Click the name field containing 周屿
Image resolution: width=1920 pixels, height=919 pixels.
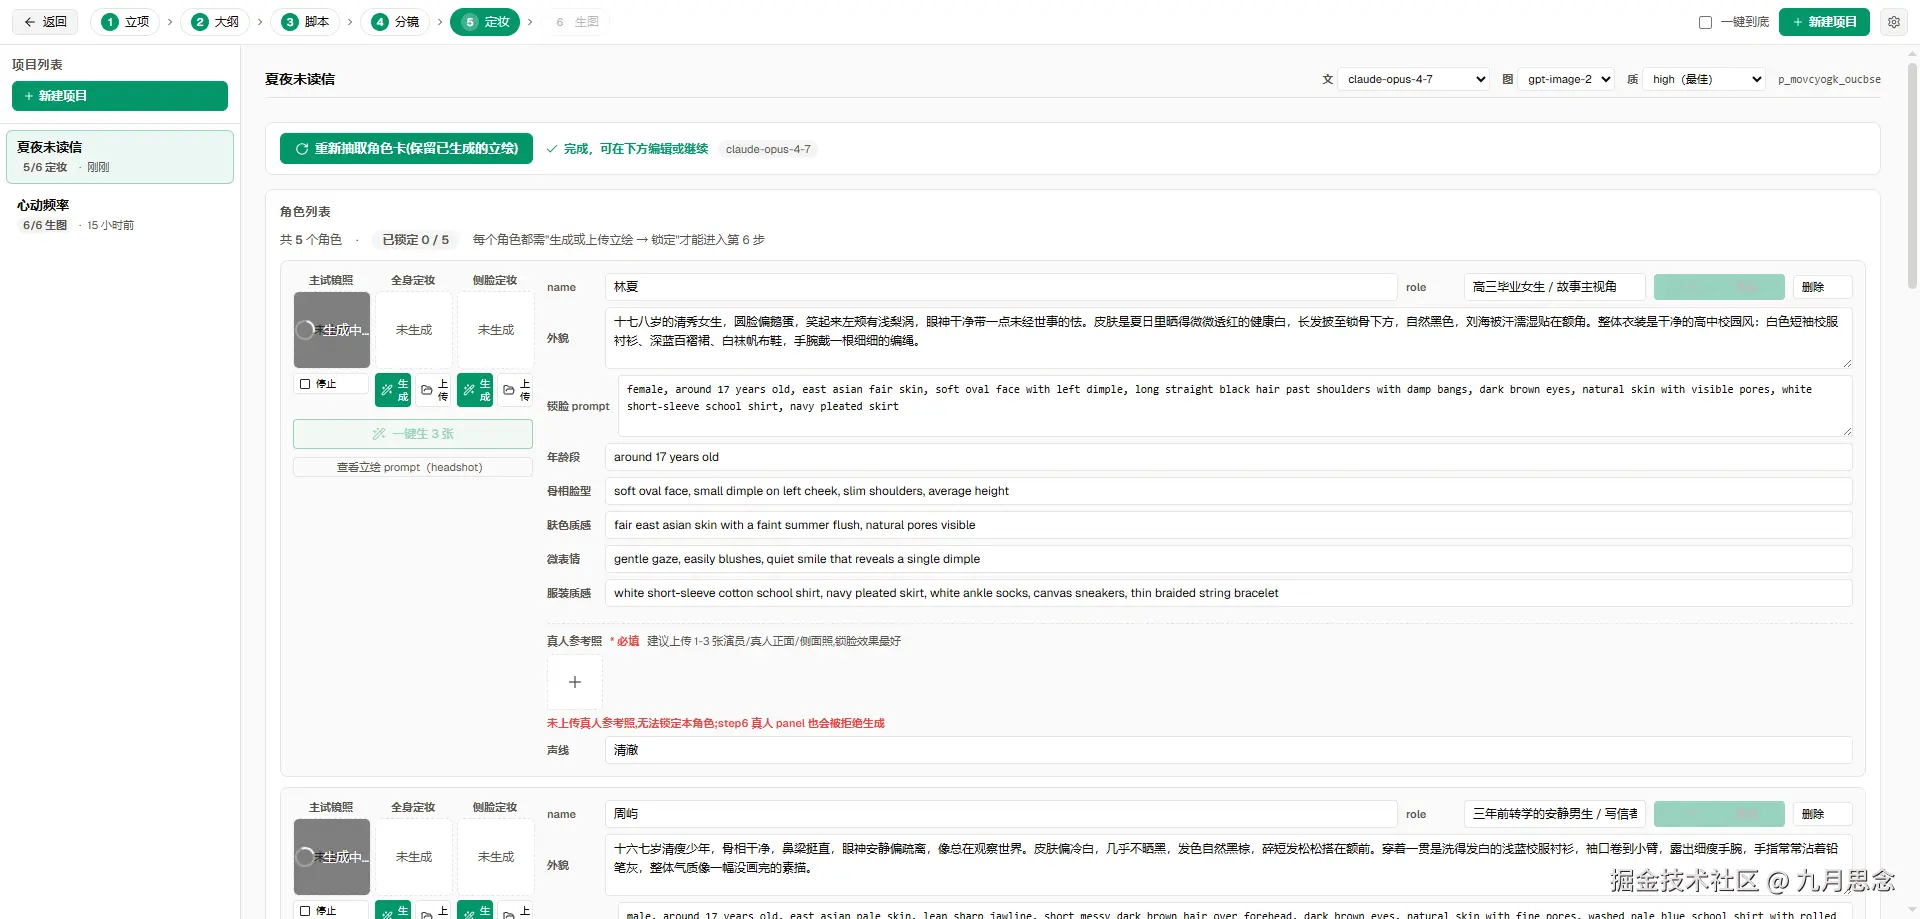(1001, 814)
